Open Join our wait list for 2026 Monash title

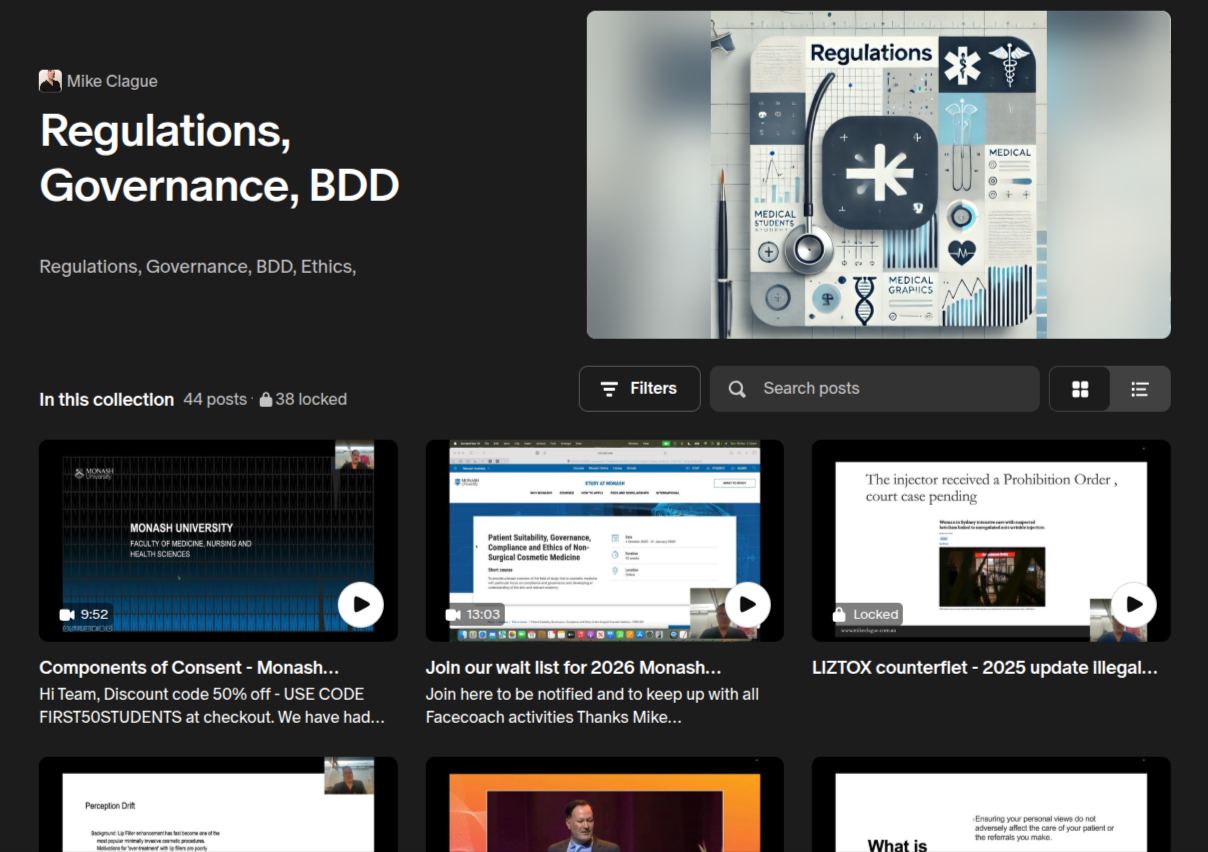coord(573,667)
